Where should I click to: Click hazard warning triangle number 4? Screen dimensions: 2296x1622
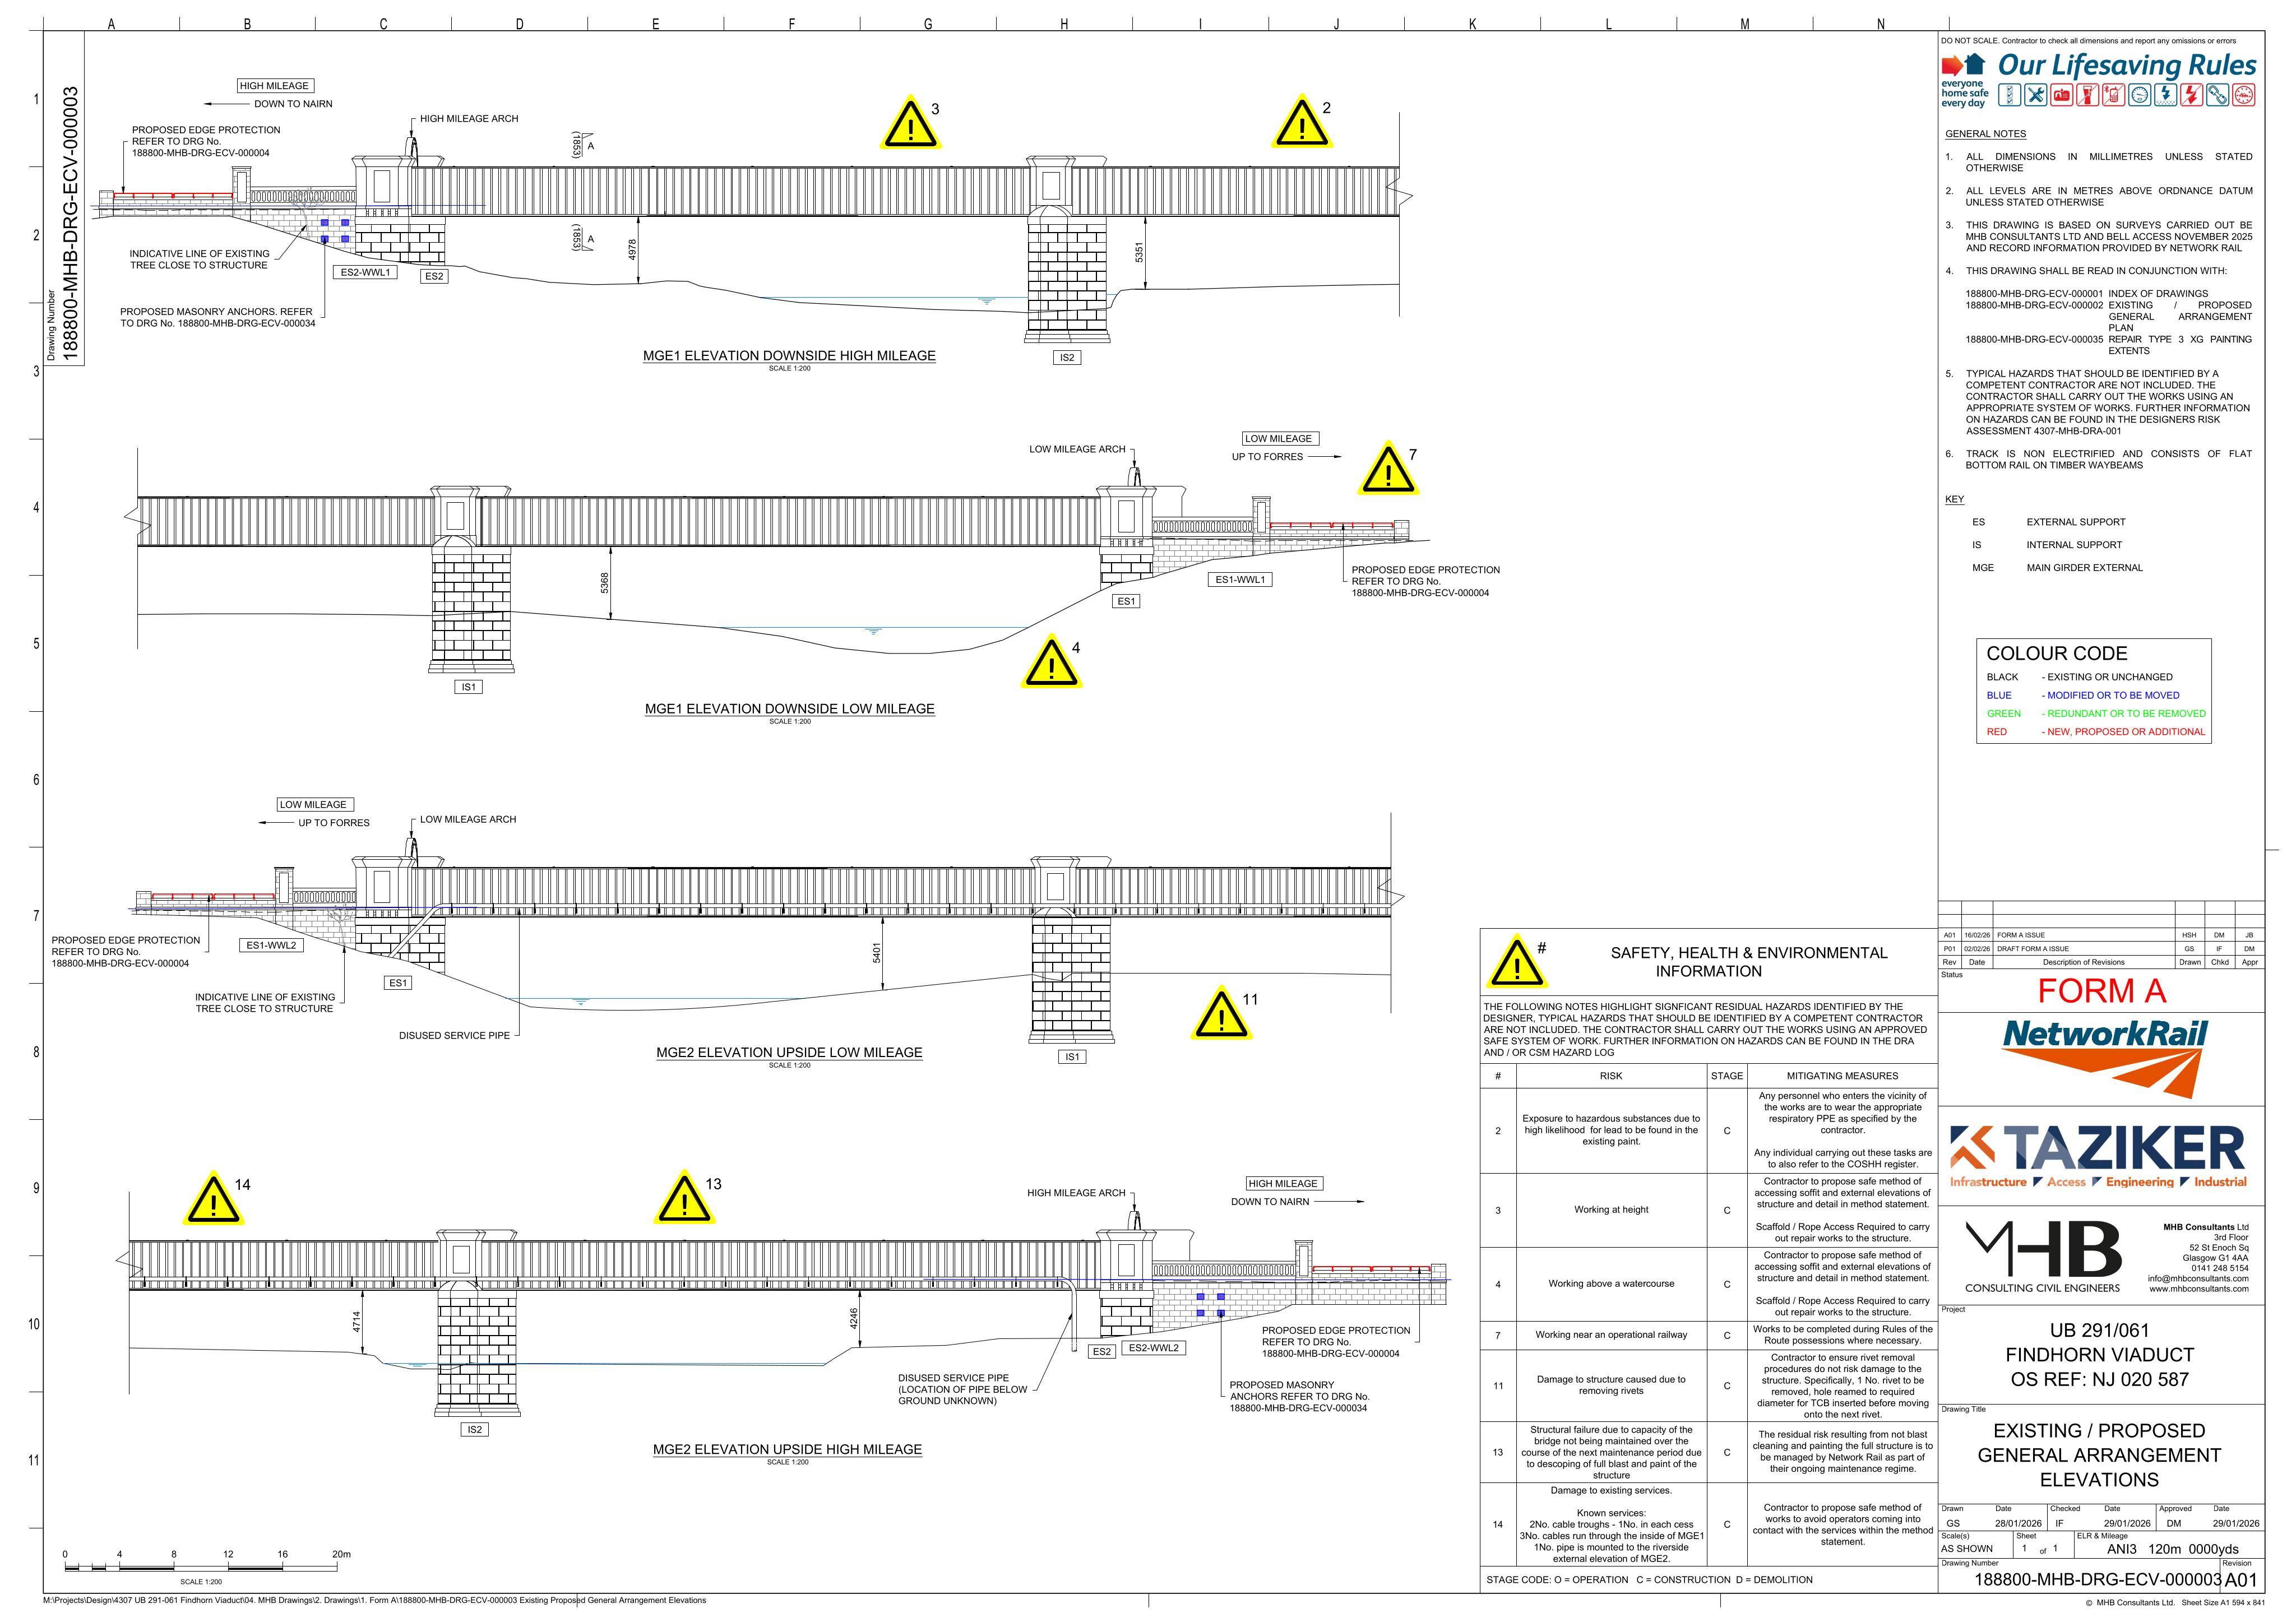(x=1051, y=661)
